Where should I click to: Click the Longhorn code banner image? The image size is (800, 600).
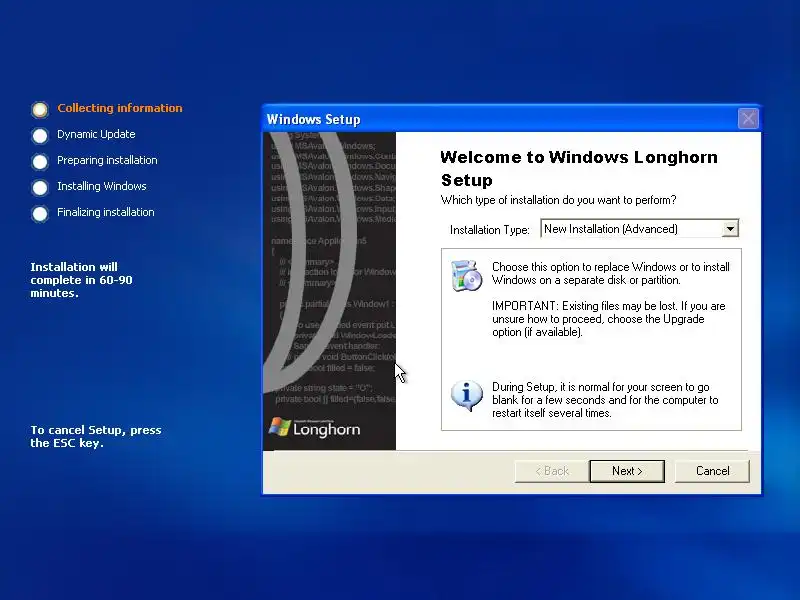point(329,291)
